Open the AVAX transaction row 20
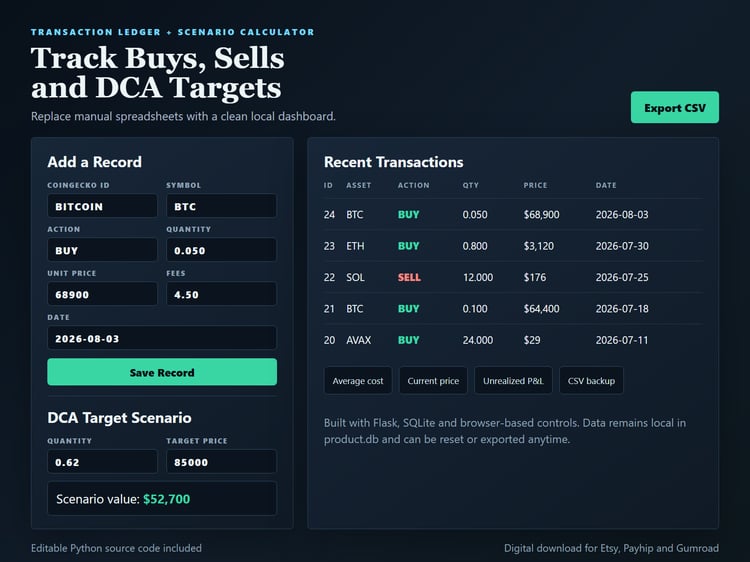 coord(513,340)
